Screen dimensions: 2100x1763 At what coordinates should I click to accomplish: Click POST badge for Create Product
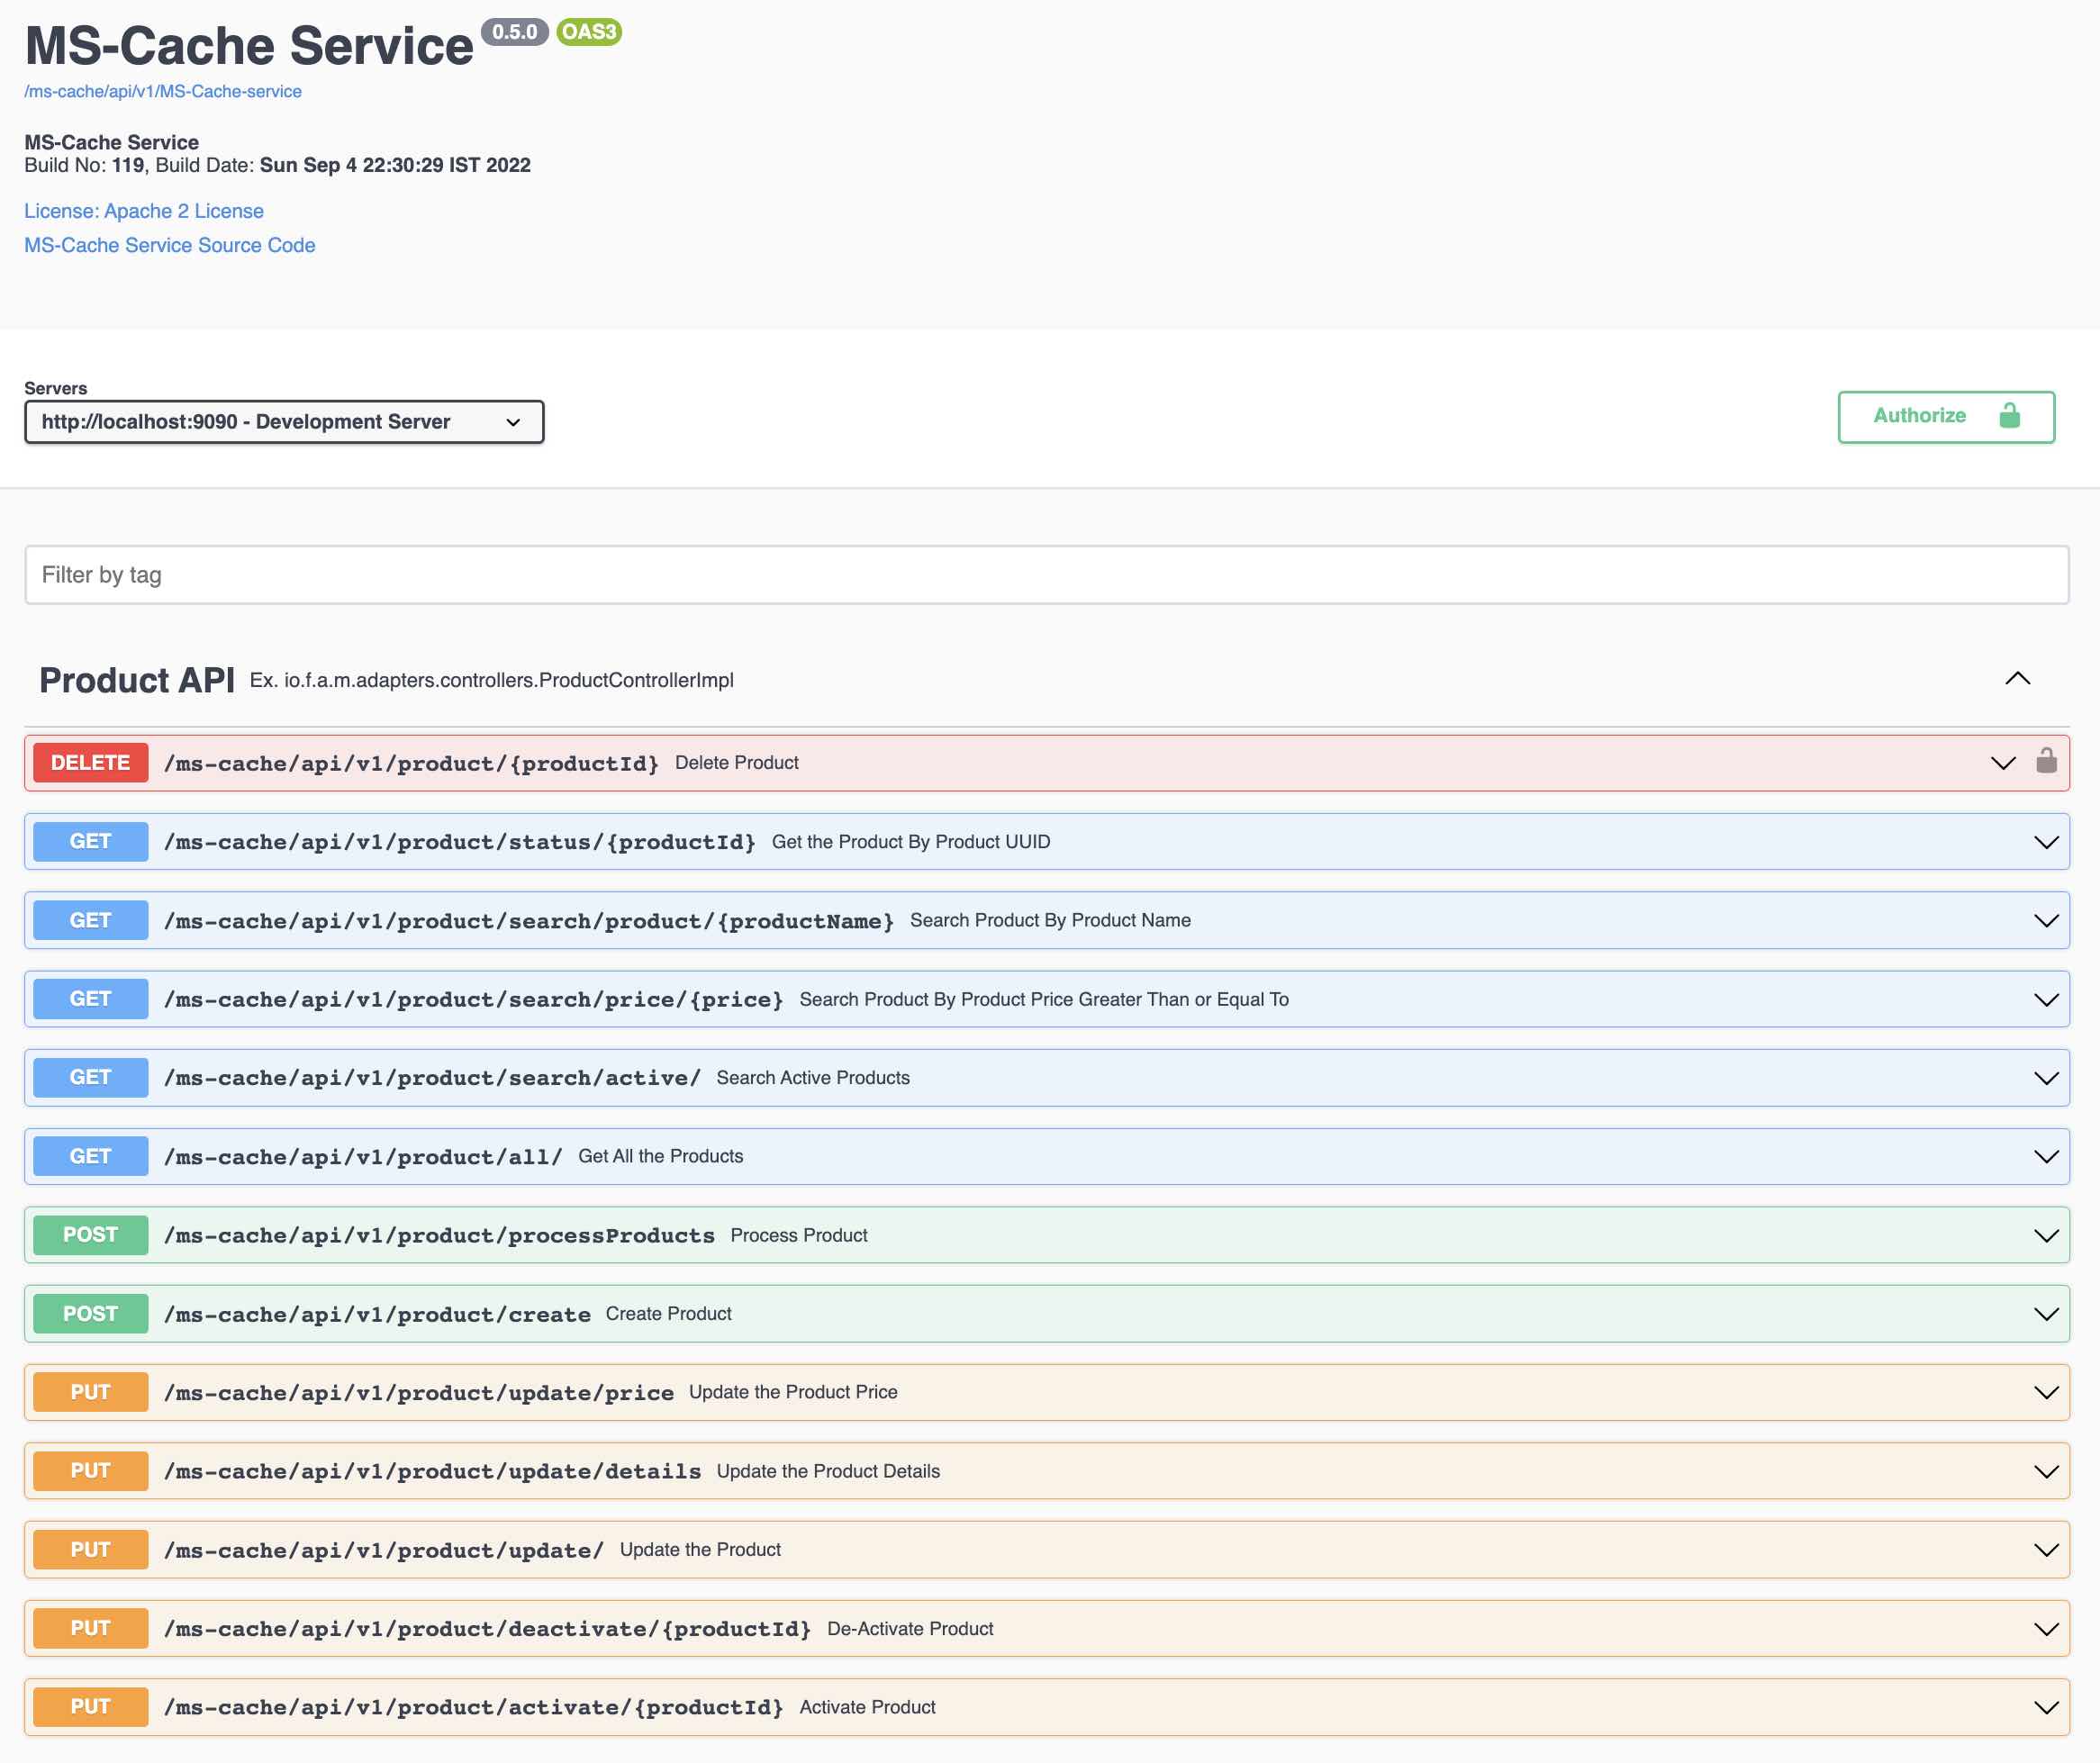[91, 1313]
